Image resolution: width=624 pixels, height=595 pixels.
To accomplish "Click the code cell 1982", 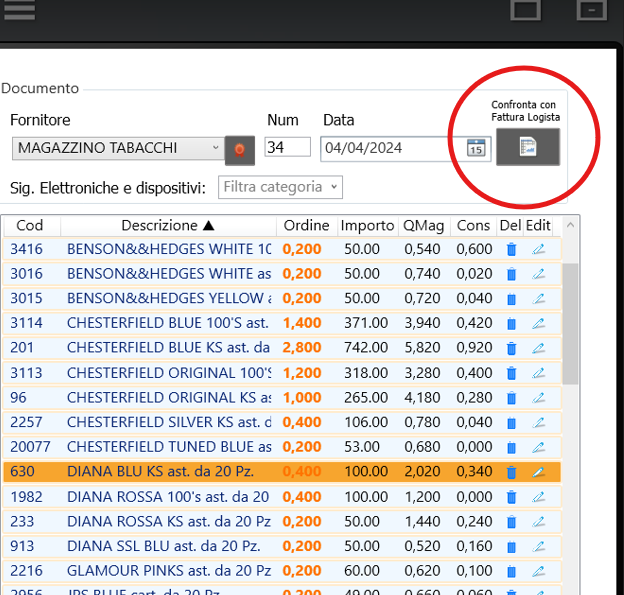I will click(26, 497).
